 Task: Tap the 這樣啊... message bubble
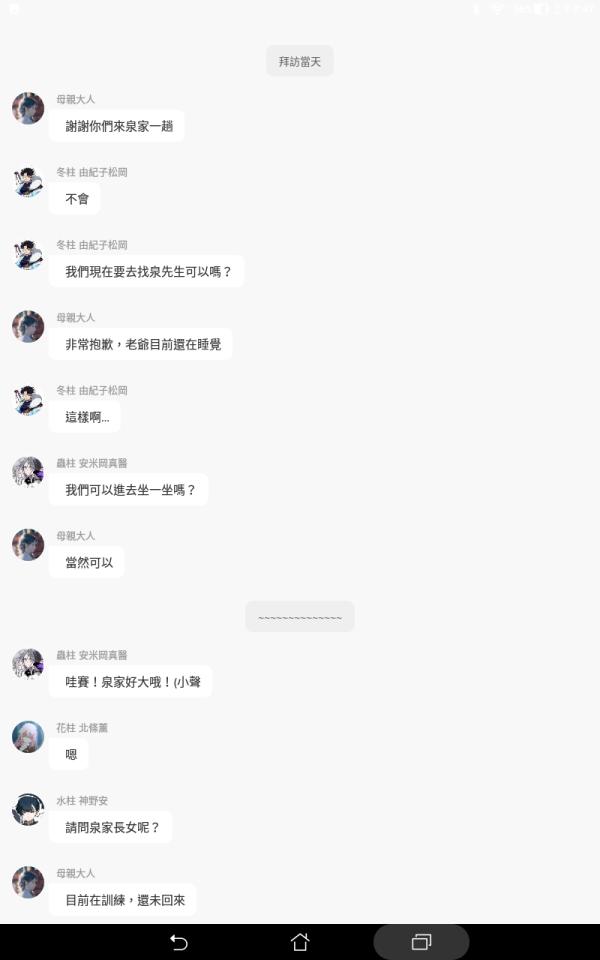(x=85, y=417)
